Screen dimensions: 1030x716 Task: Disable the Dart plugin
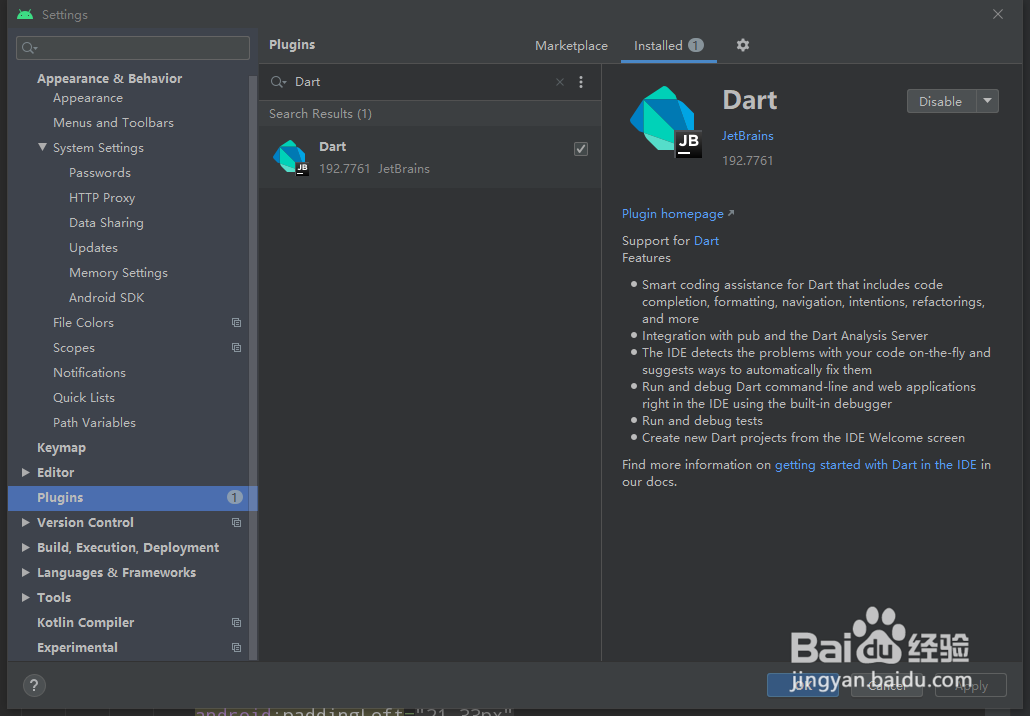(x=941, y=101)
